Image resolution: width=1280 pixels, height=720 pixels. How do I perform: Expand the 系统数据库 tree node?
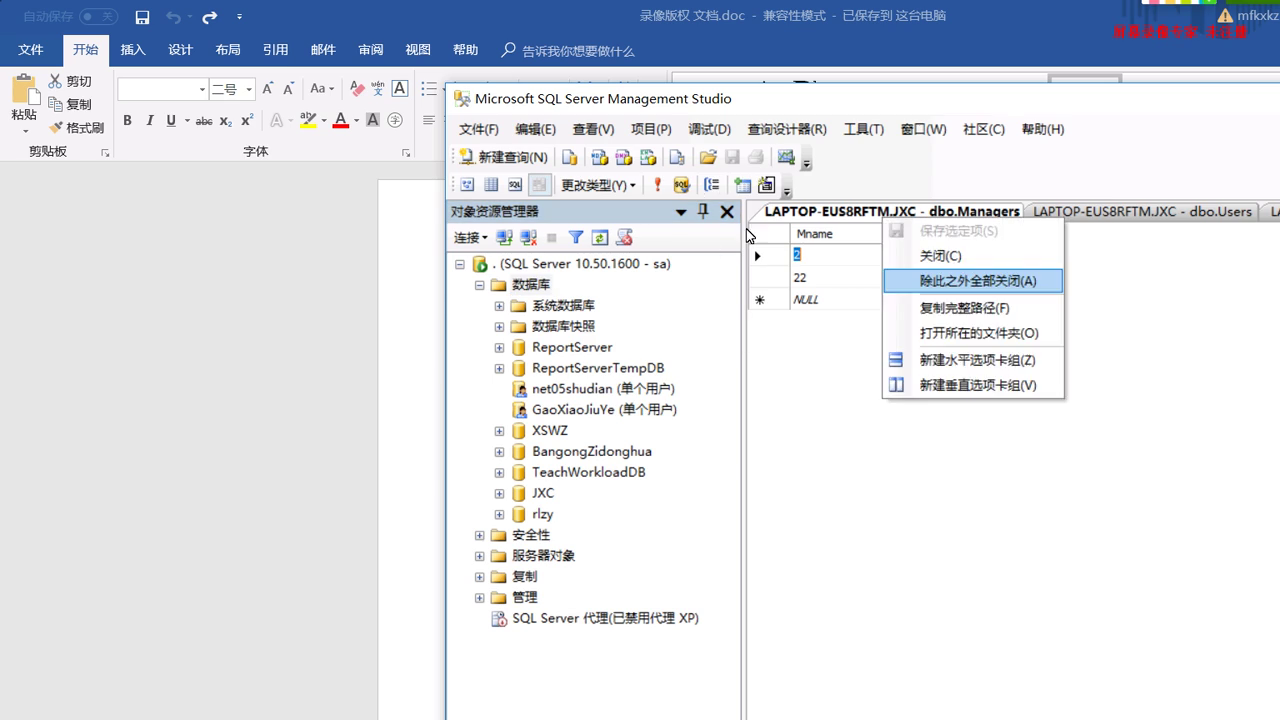(x=499, y=306)
